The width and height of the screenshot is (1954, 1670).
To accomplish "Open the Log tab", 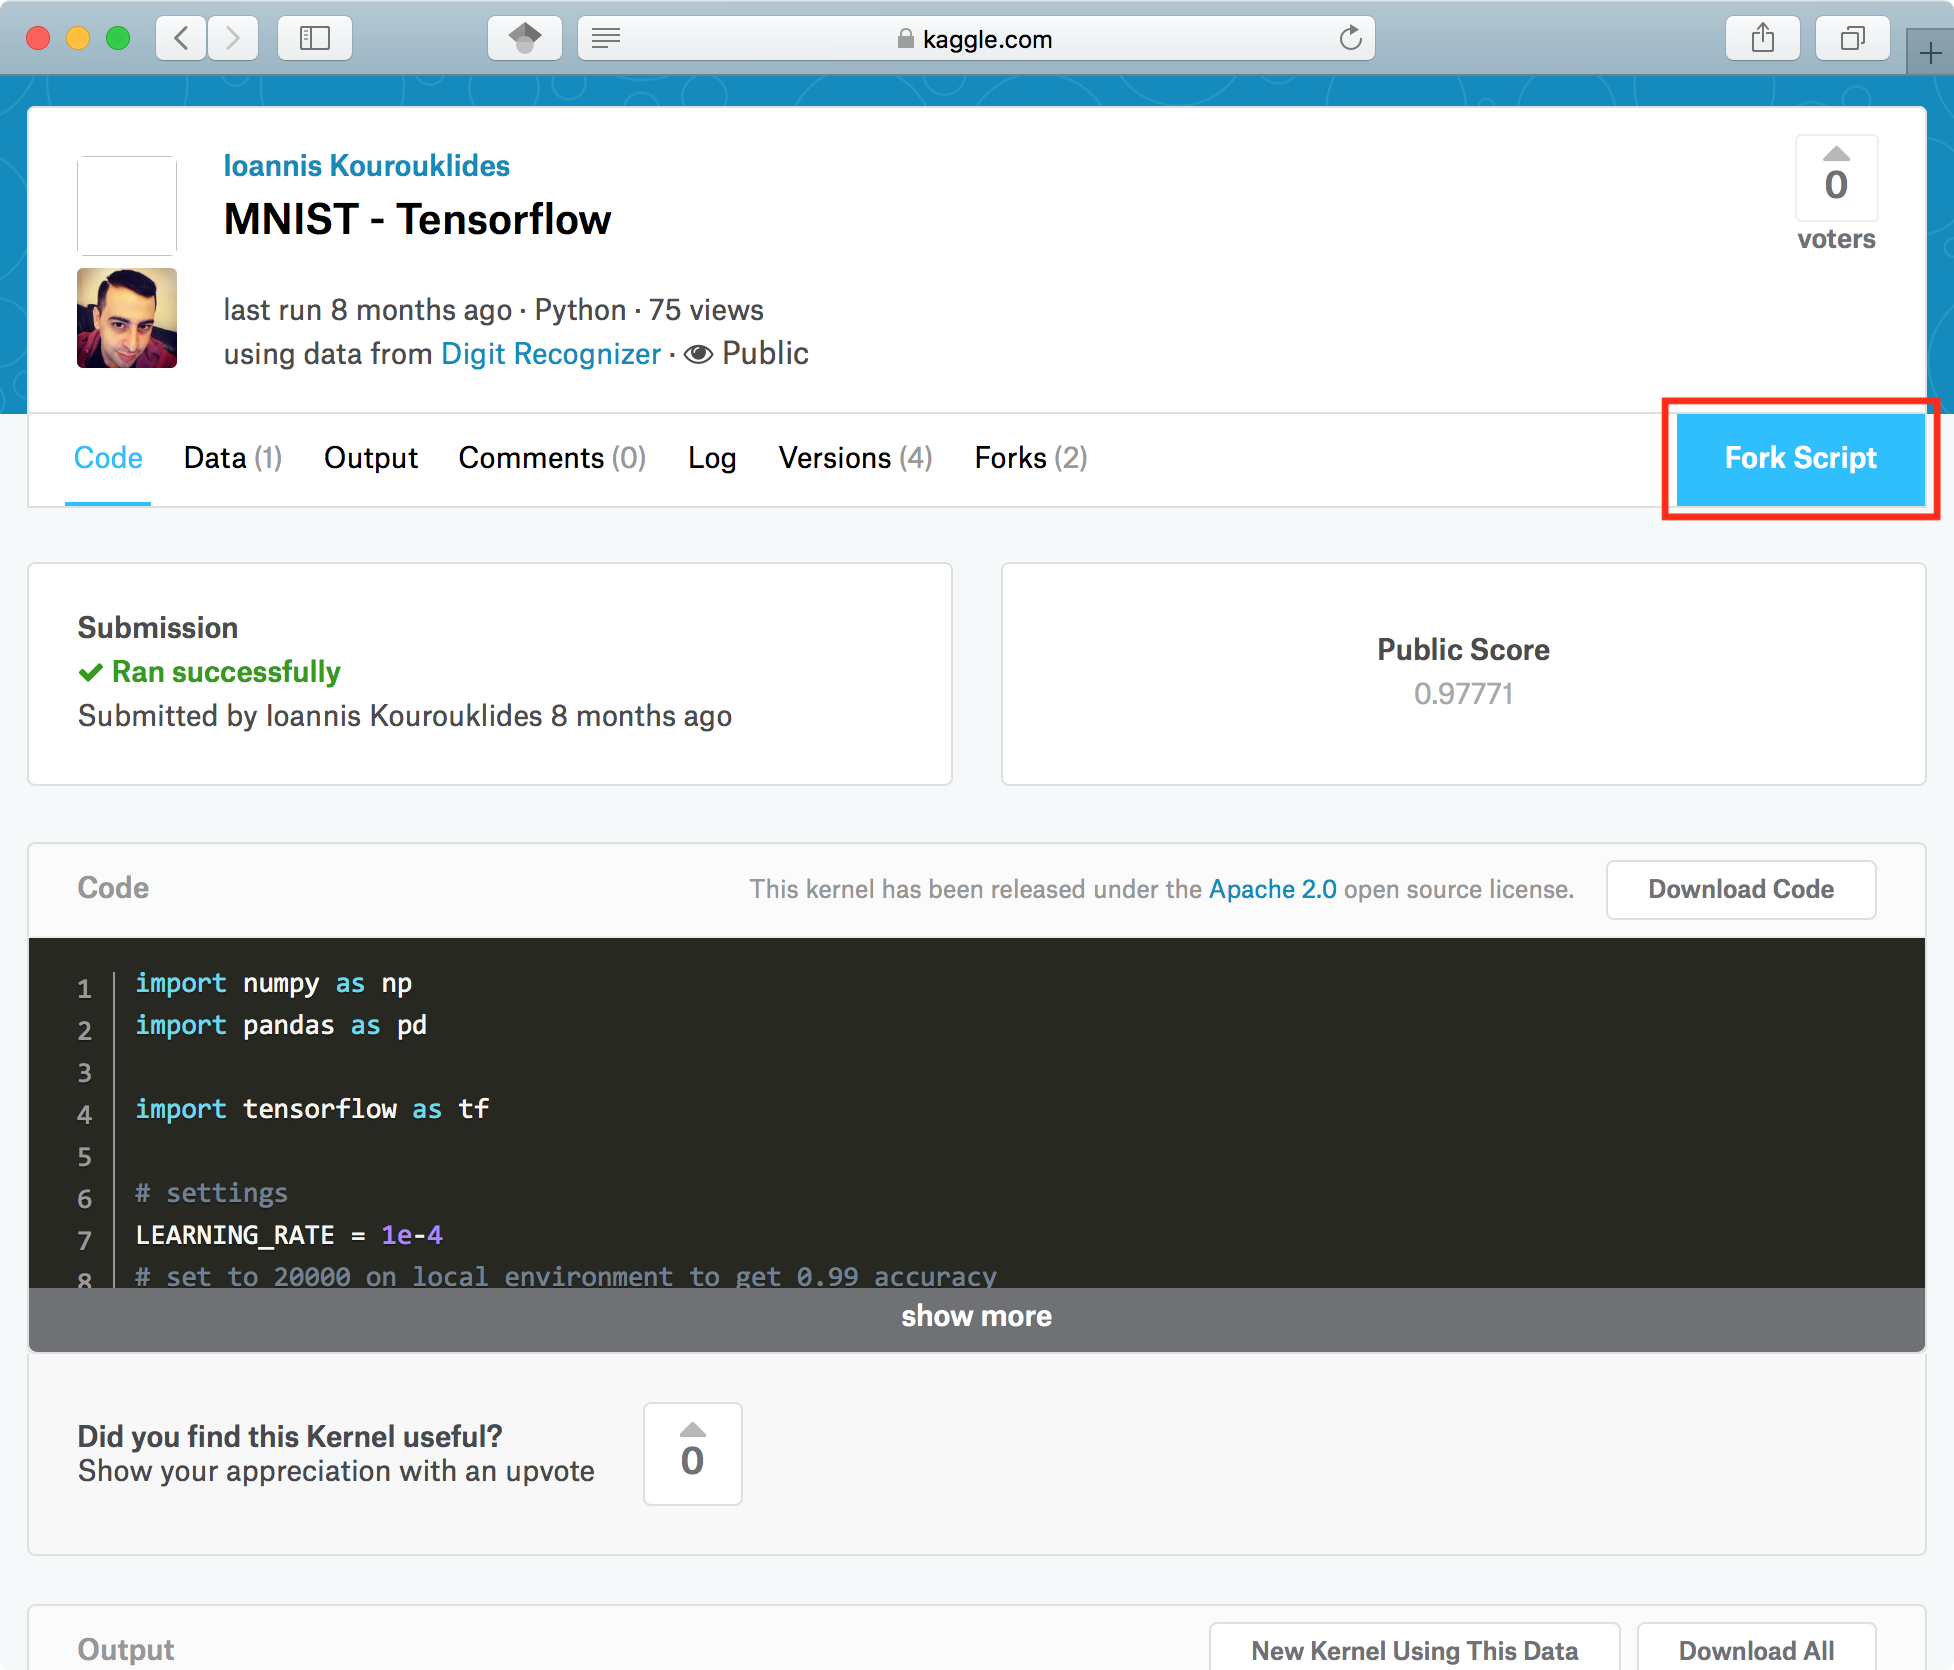I will coord(712,458).
